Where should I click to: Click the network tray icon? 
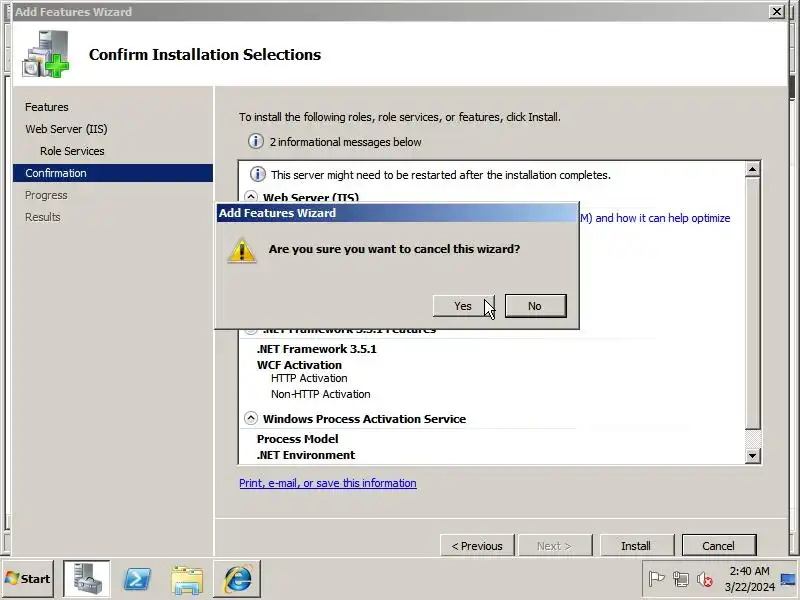(681, 579)
